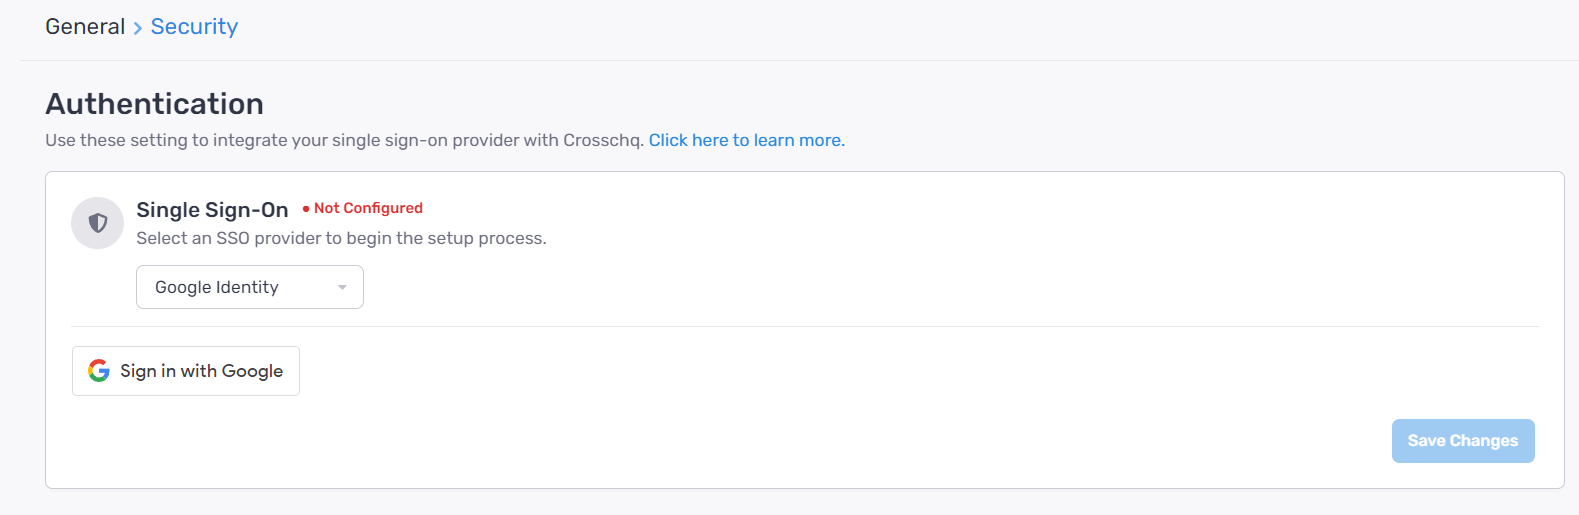Viewport: 1579px width, 515px height.
Task: Click the Select an SSO provider instruction text
Action: pyautogui.click(x=341, y=238)
